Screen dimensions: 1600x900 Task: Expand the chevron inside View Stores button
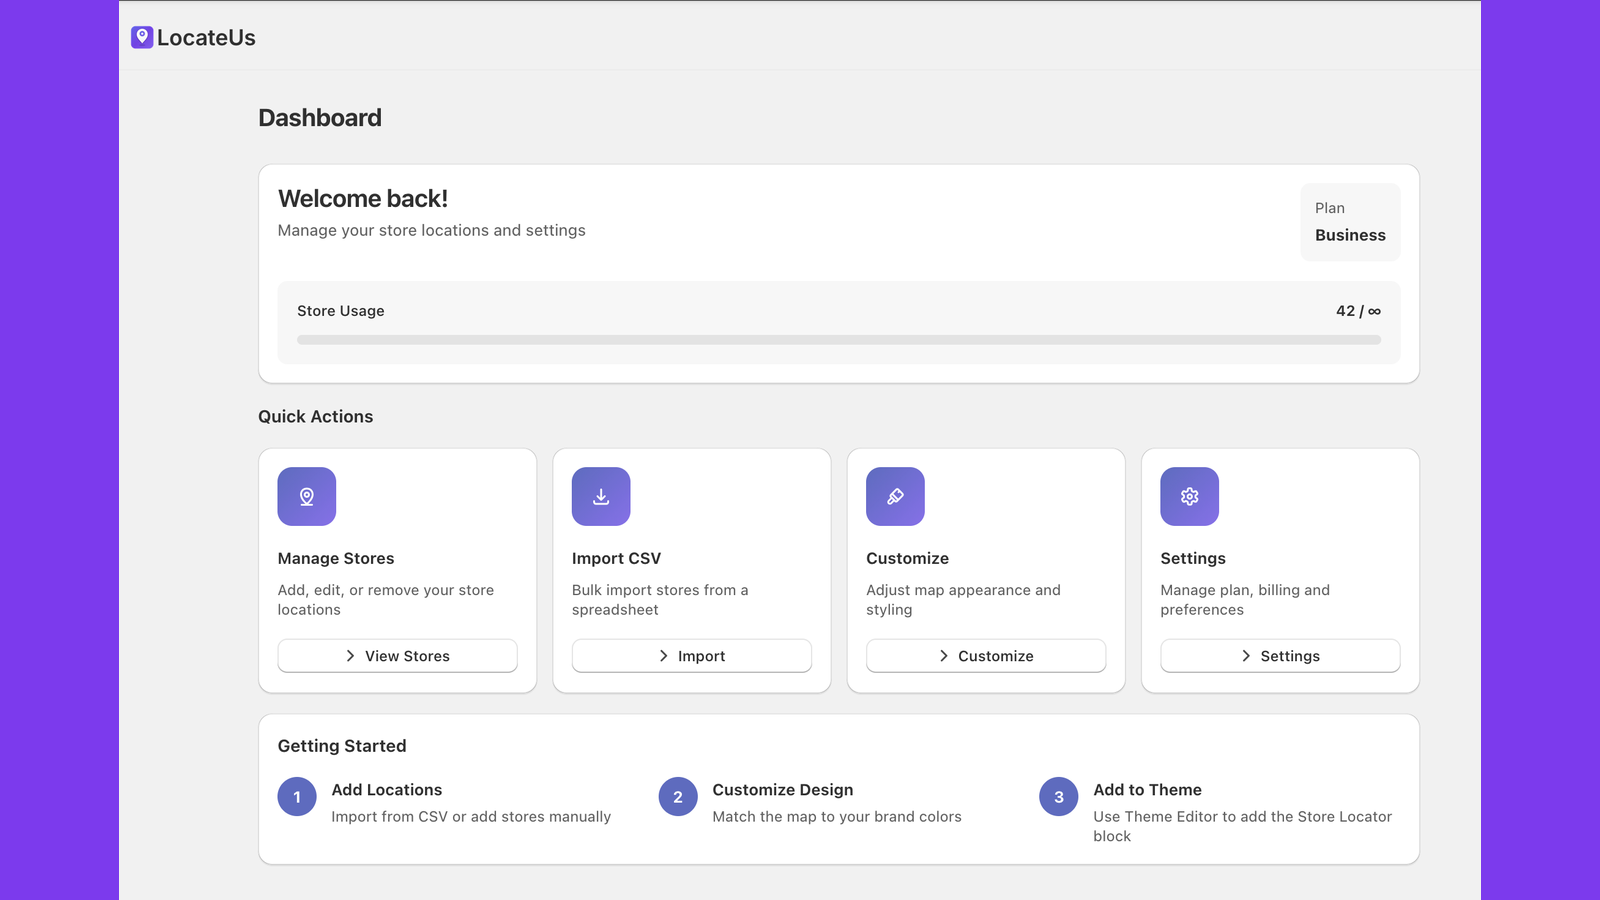[x=350, y=656]
